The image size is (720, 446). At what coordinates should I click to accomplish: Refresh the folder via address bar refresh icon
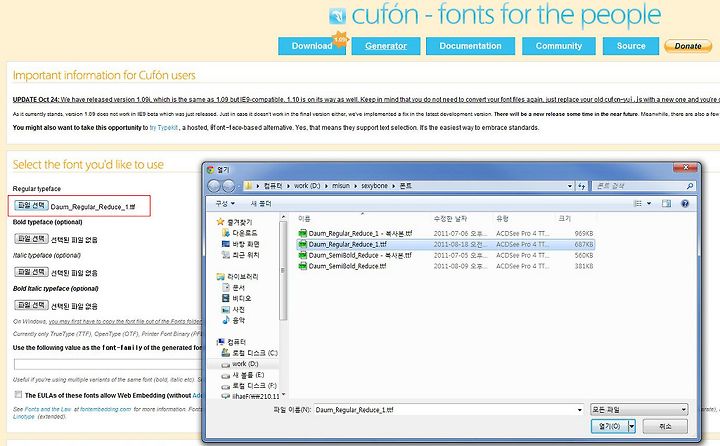pos(582,186)
